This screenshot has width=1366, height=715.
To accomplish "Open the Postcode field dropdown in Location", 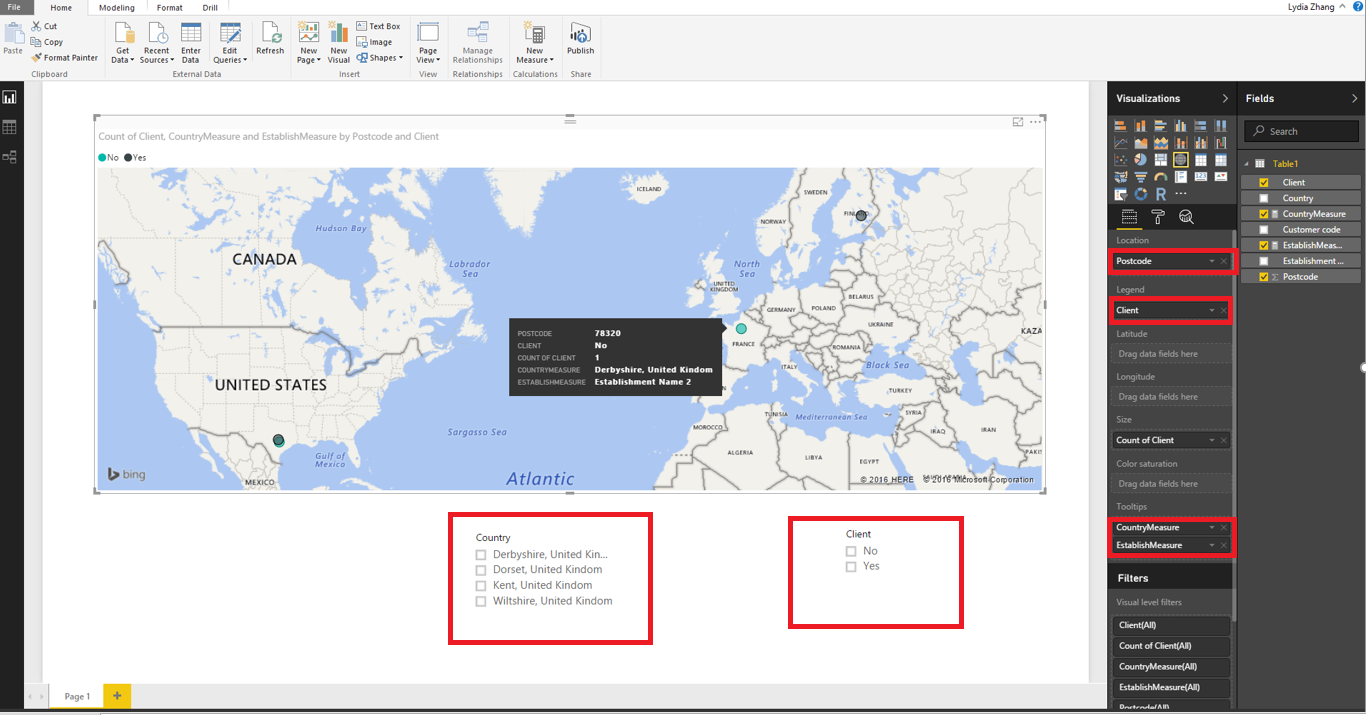I will point(1212,261).
